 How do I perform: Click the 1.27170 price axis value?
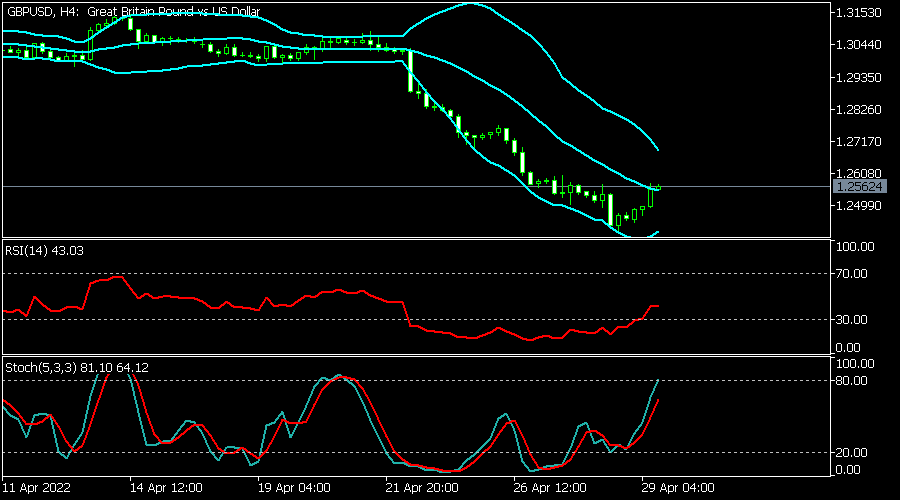coord(859,142)
